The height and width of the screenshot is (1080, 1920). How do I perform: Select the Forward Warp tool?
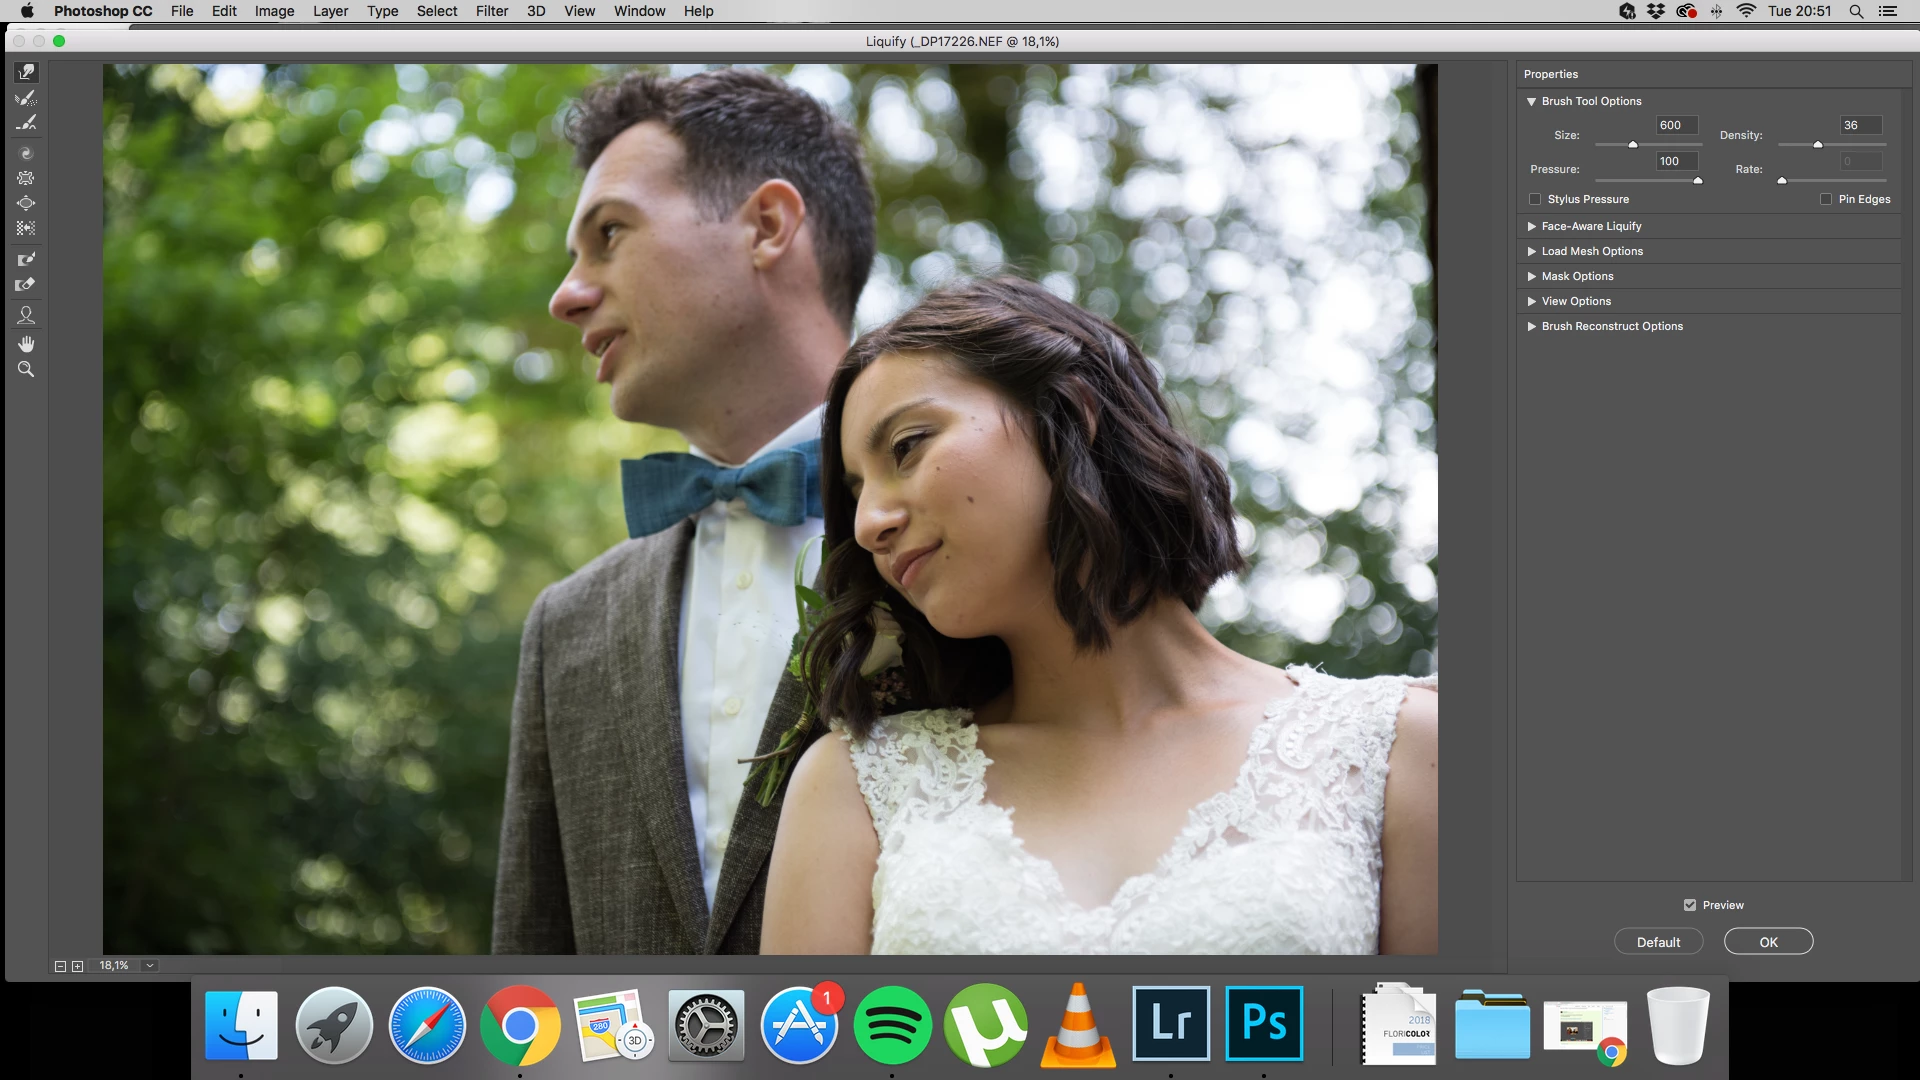click(26, 72)
